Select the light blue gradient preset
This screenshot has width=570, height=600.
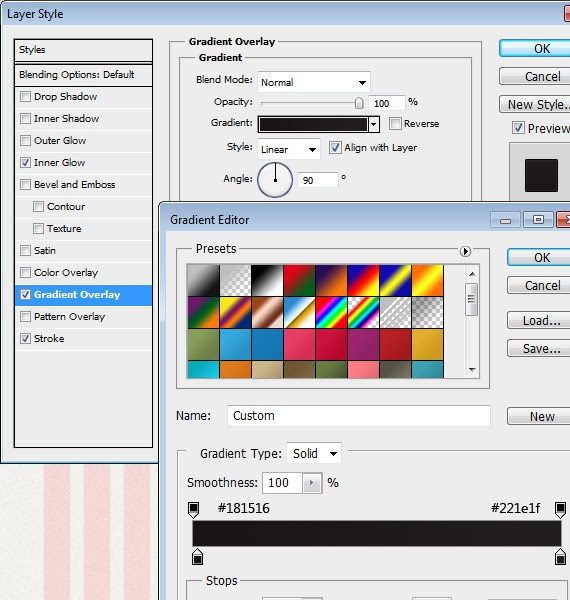tap(236, 344)
